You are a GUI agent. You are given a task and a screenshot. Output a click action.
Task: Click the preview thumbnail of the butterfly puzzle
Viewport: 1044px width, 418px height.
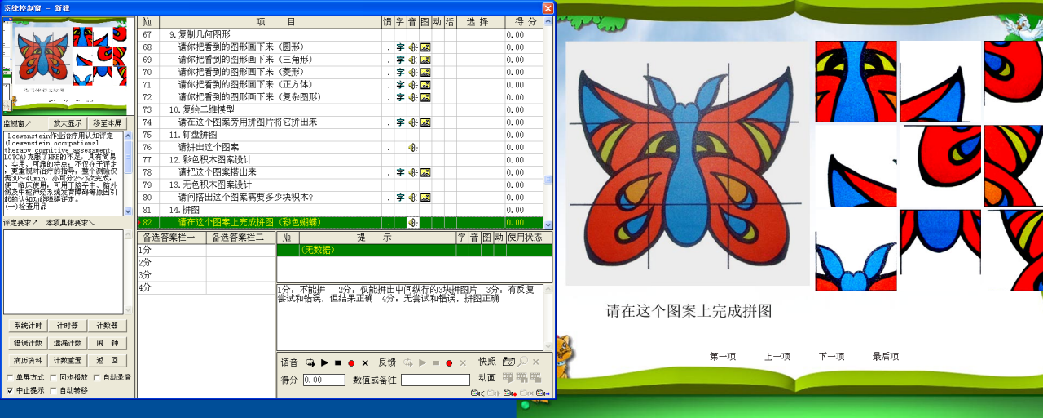click(67, 65)
